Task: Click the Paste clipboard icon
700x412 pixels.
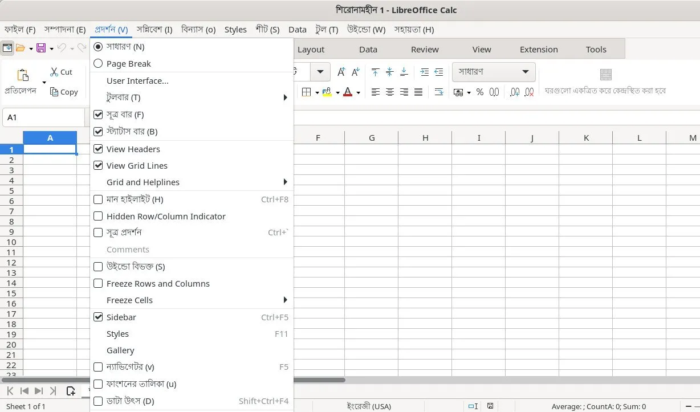Action: [21, 74]
